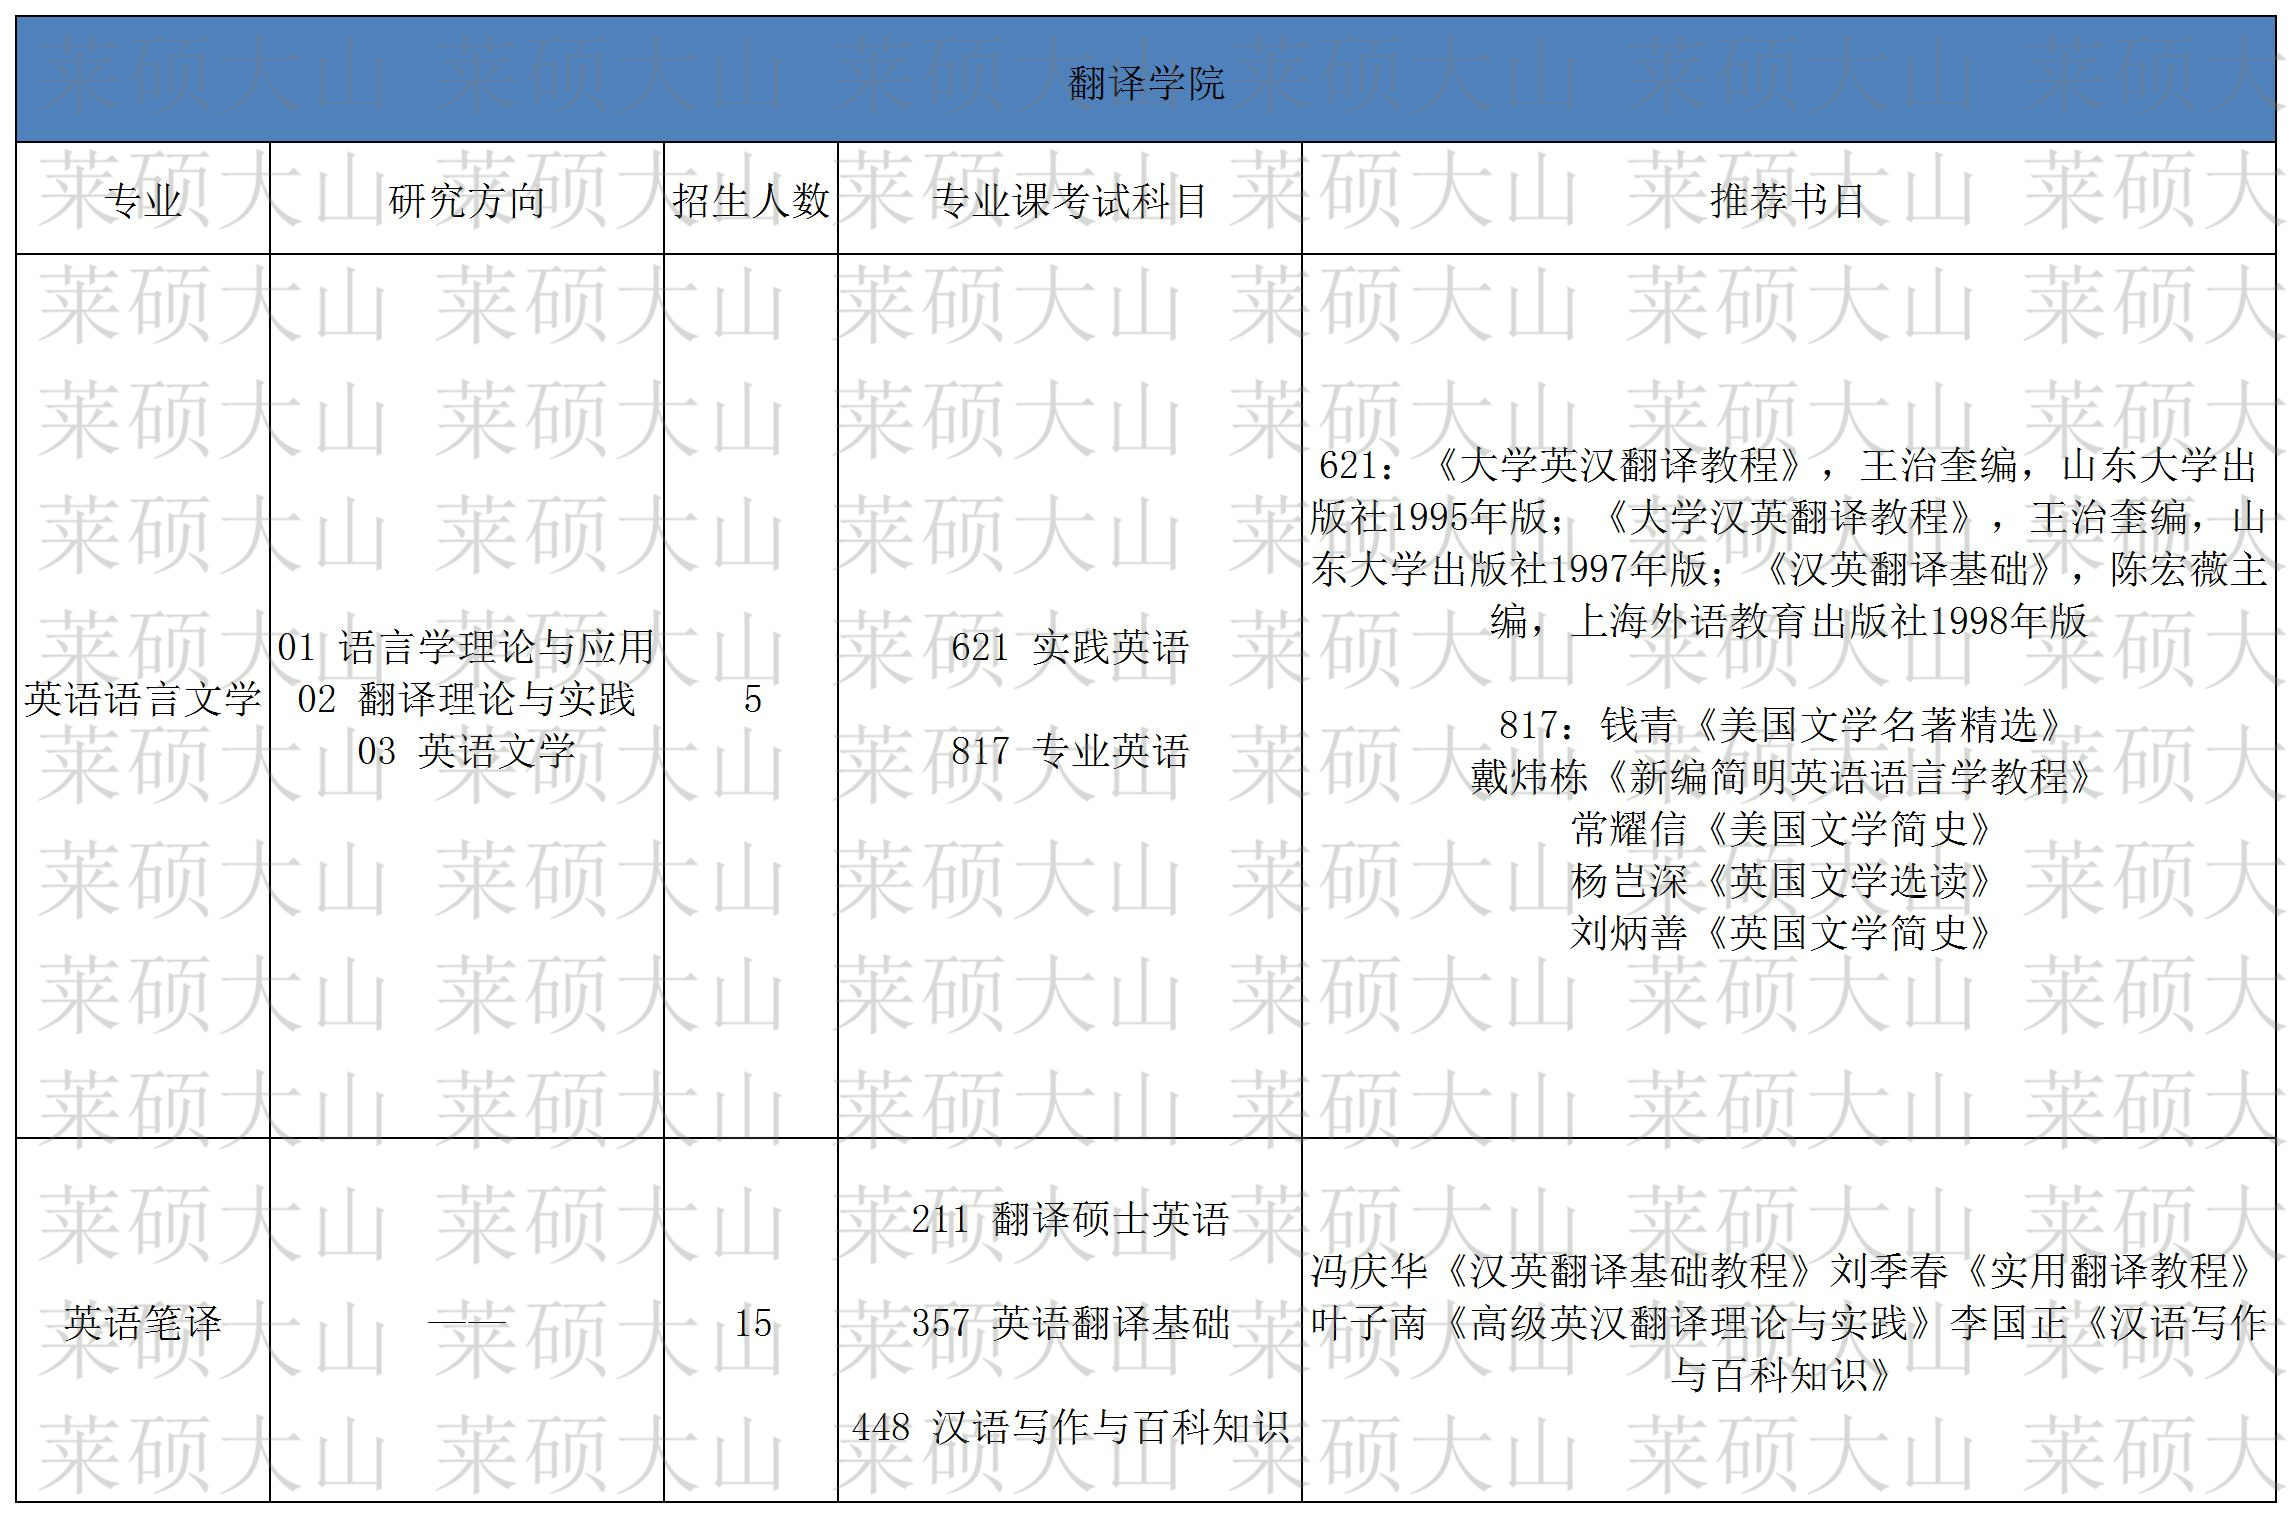Click 02 翻译理论与实践 direction
This screenshot has height=1518, width=2292.
point(466,699)
